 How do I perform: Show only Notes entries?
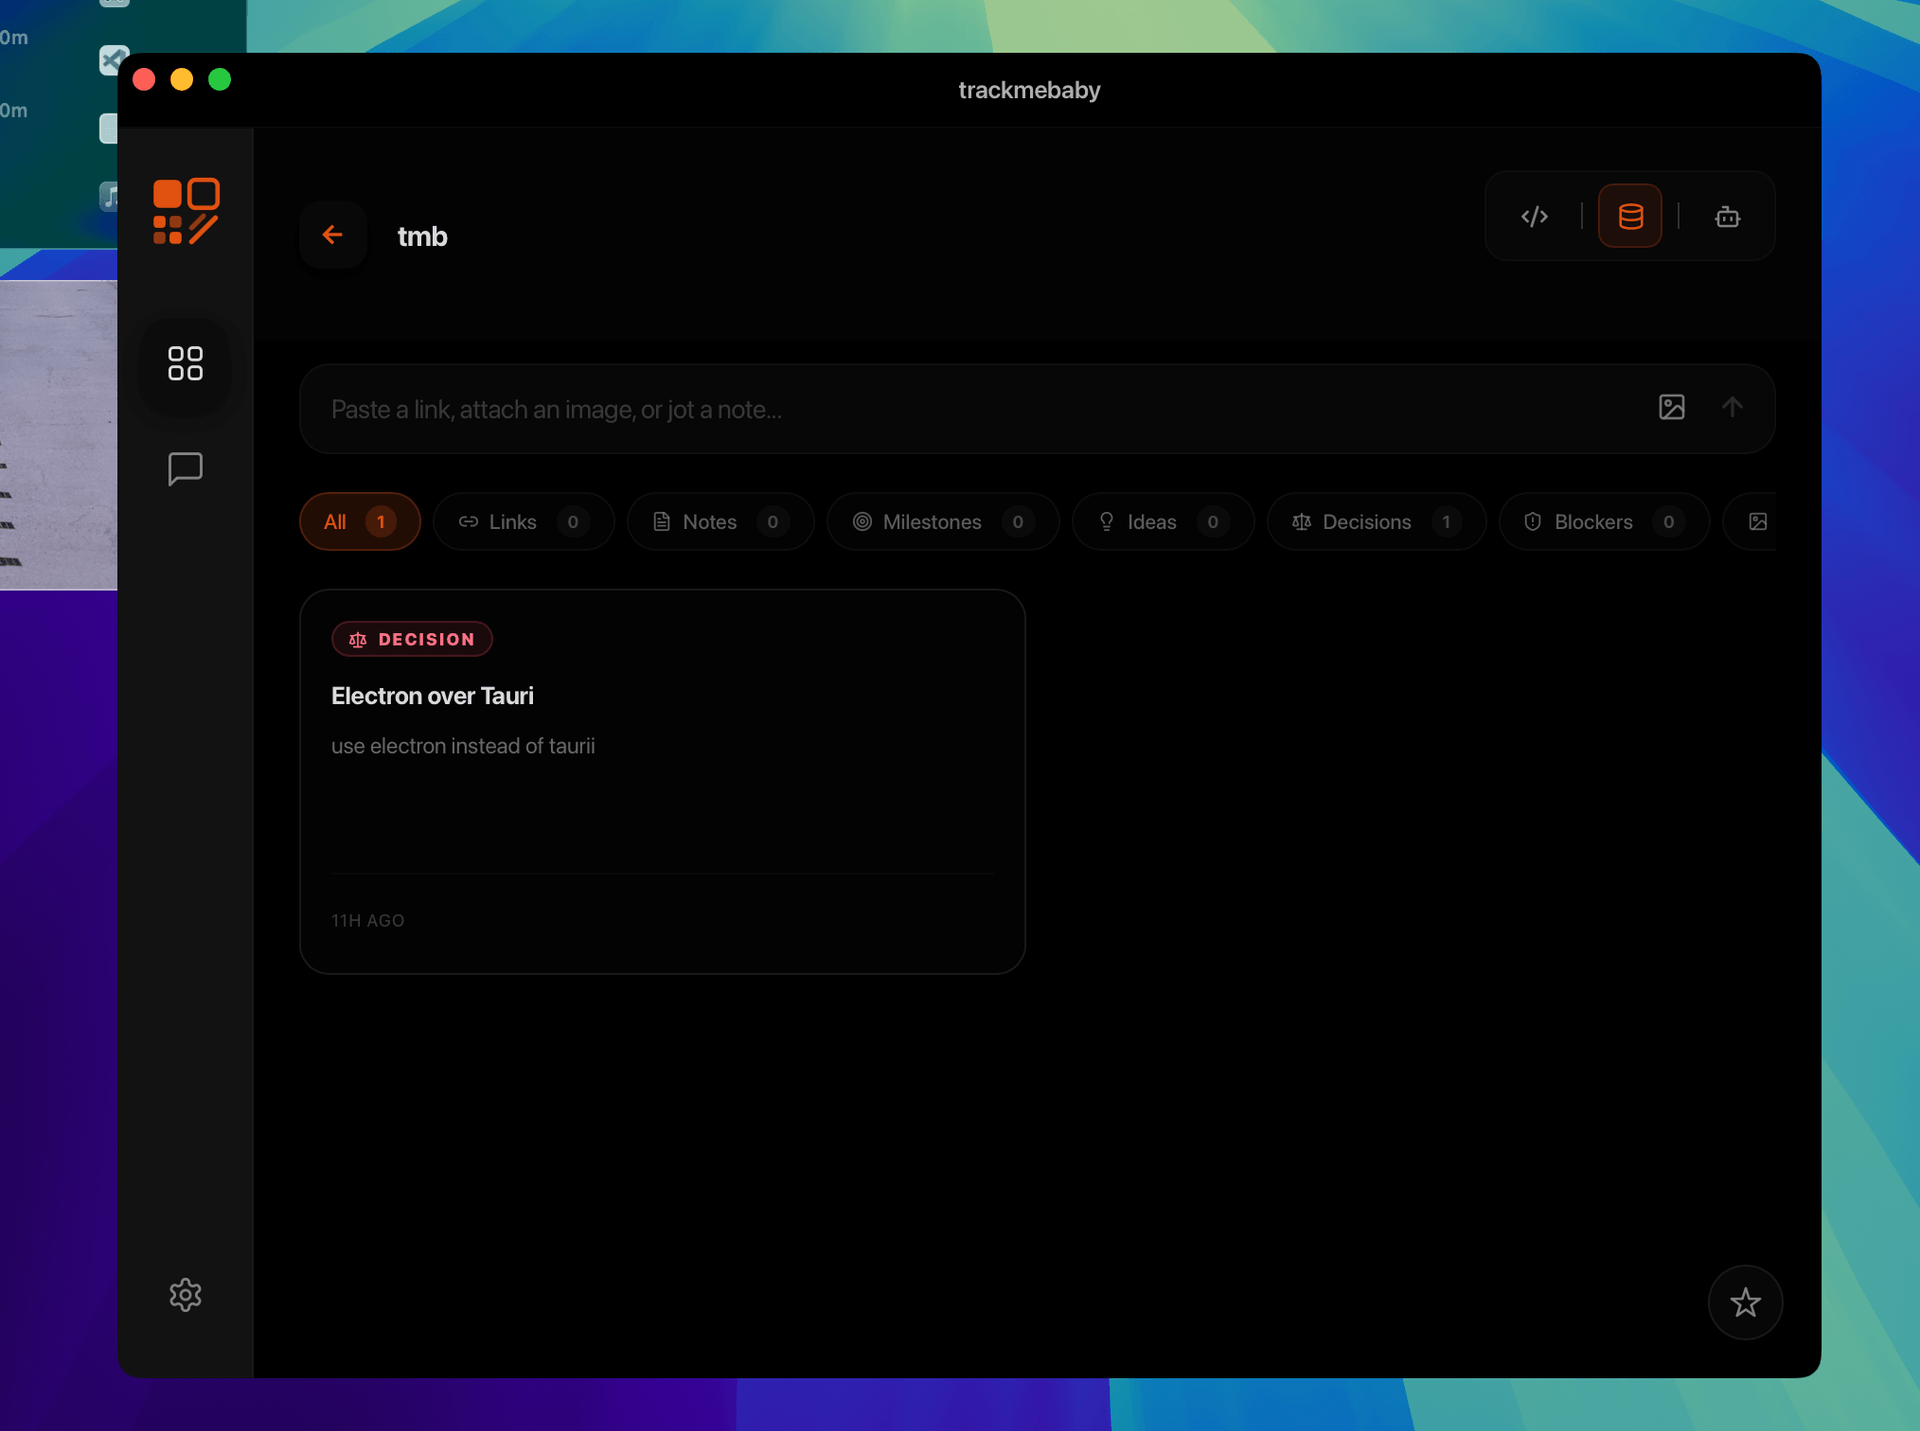pyautogui.click(x=720, y=522)
